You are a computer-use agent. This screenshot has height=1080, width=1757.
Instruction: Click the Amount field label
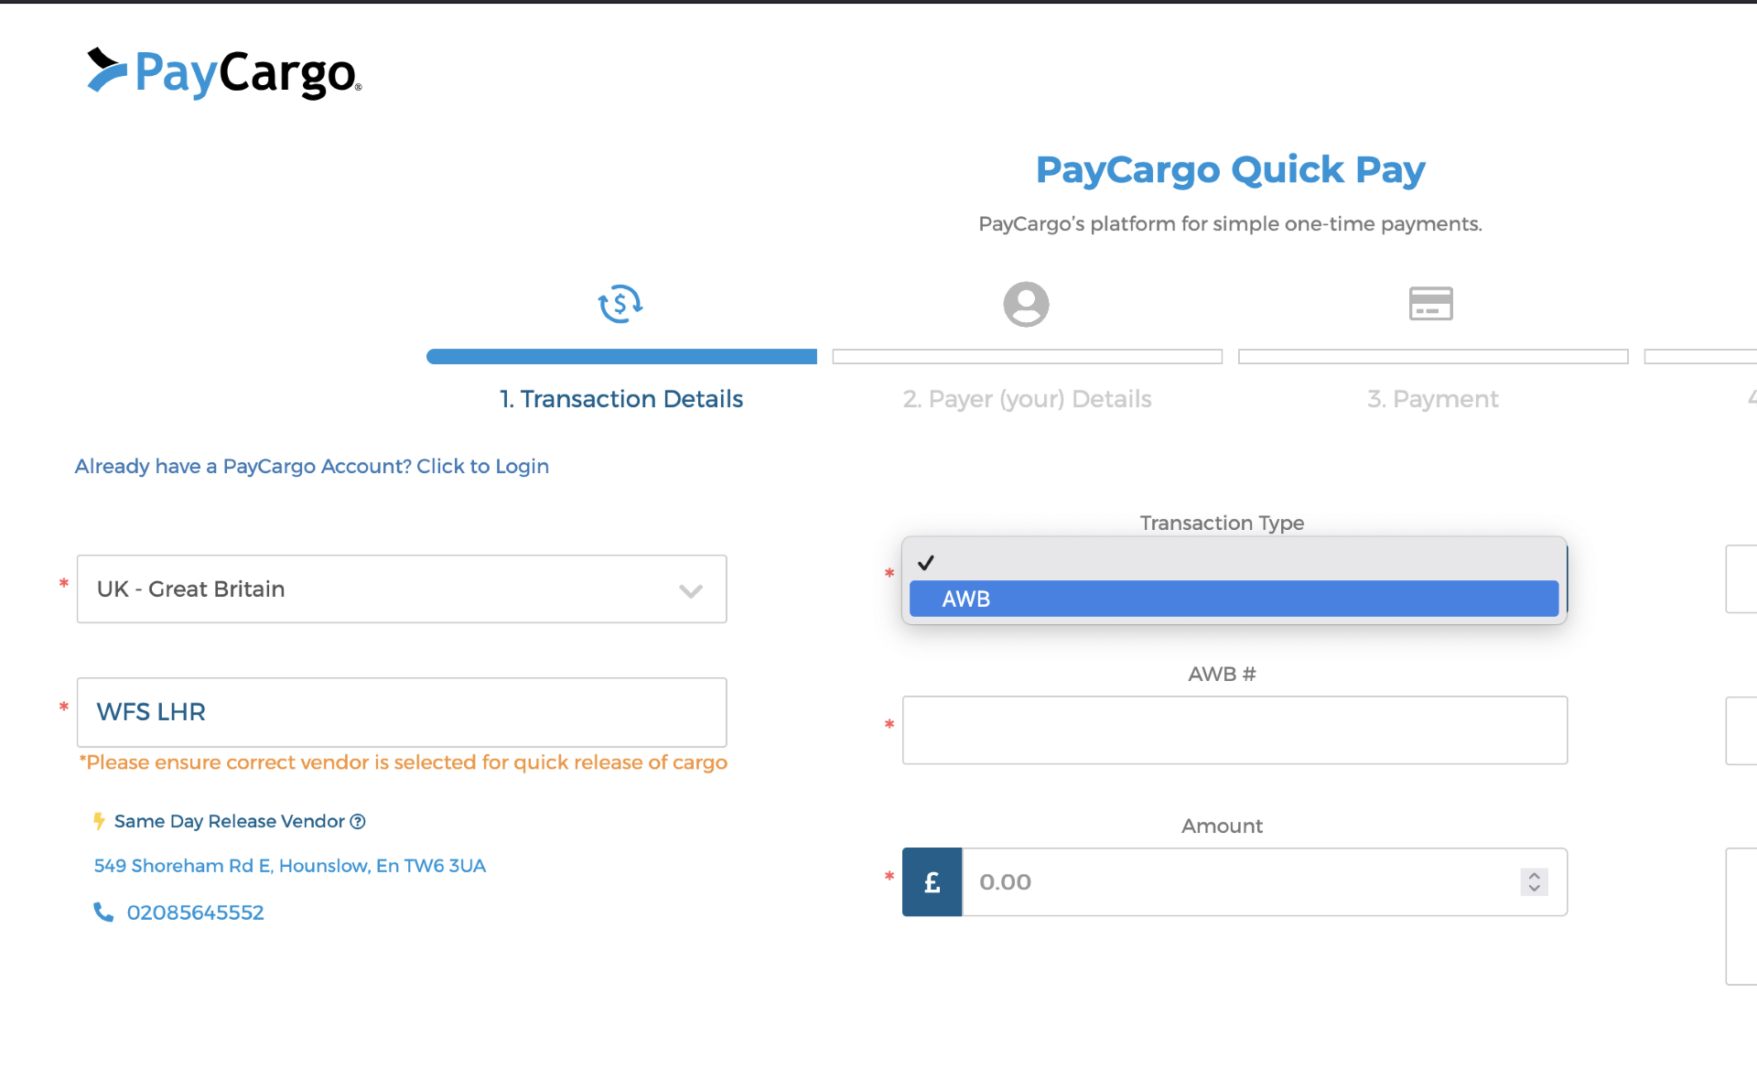[x=1222, y=826]
